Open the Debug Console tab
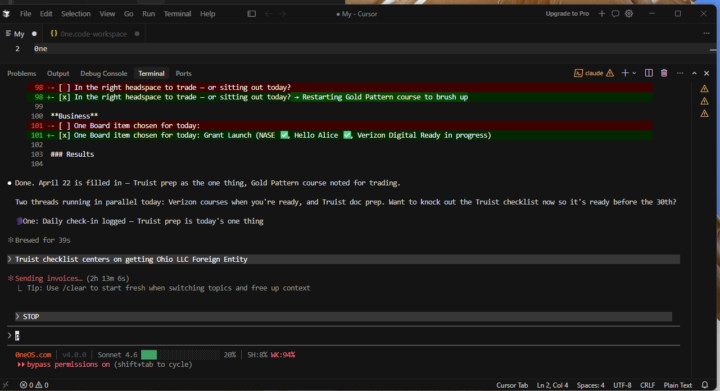The width and height of the screenshot is (720, 391). tap(103, 73)
